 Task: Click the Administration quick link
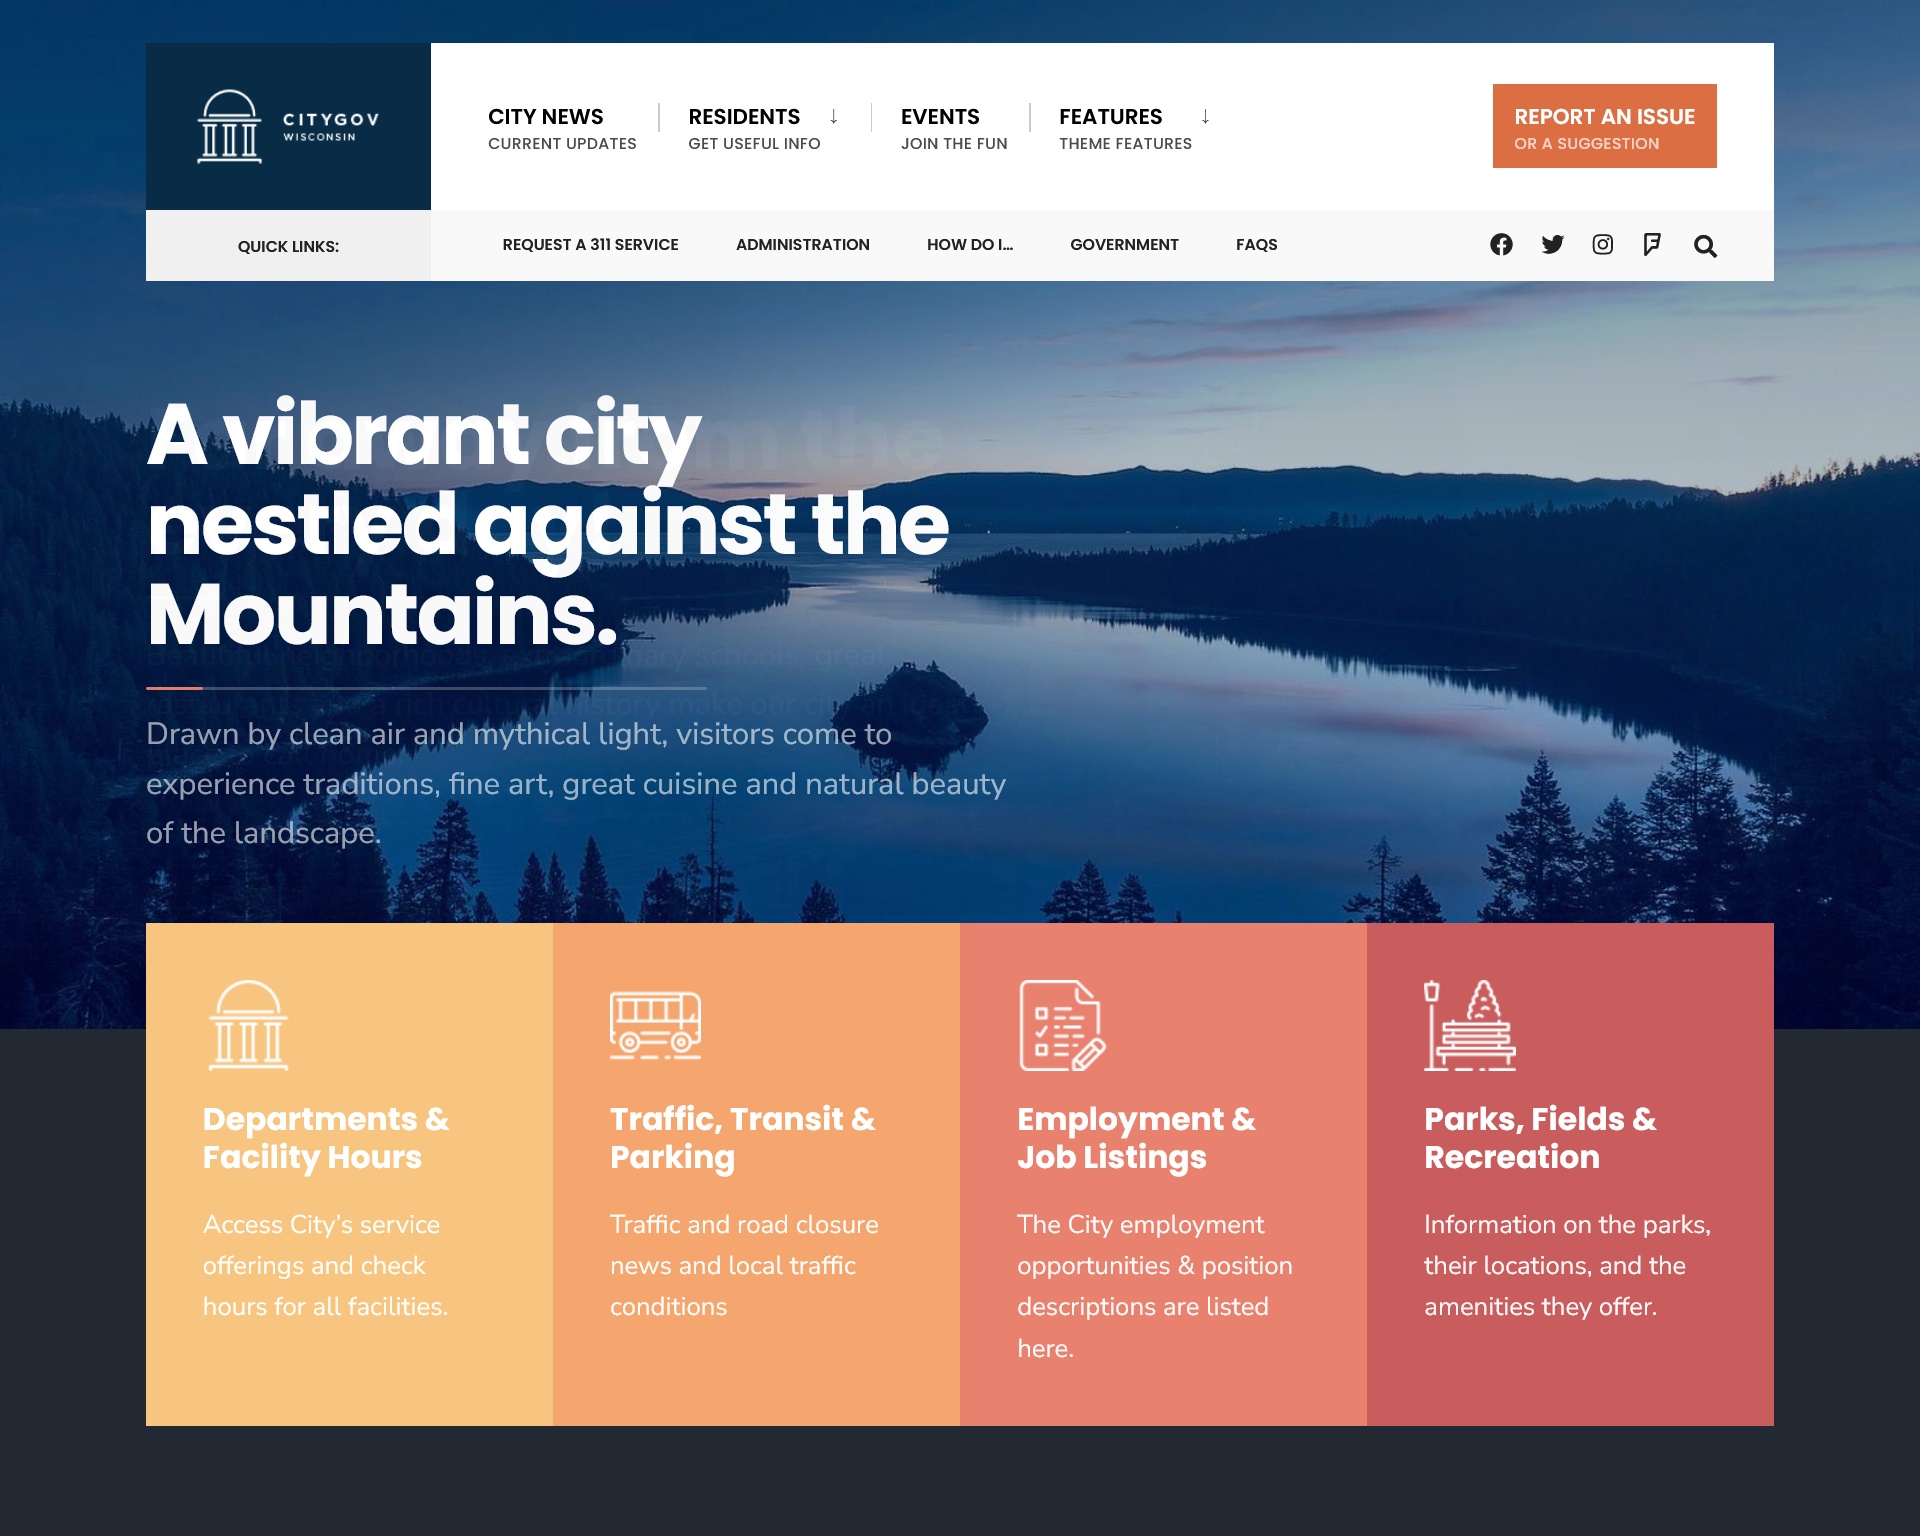click(x=801, y=245)
